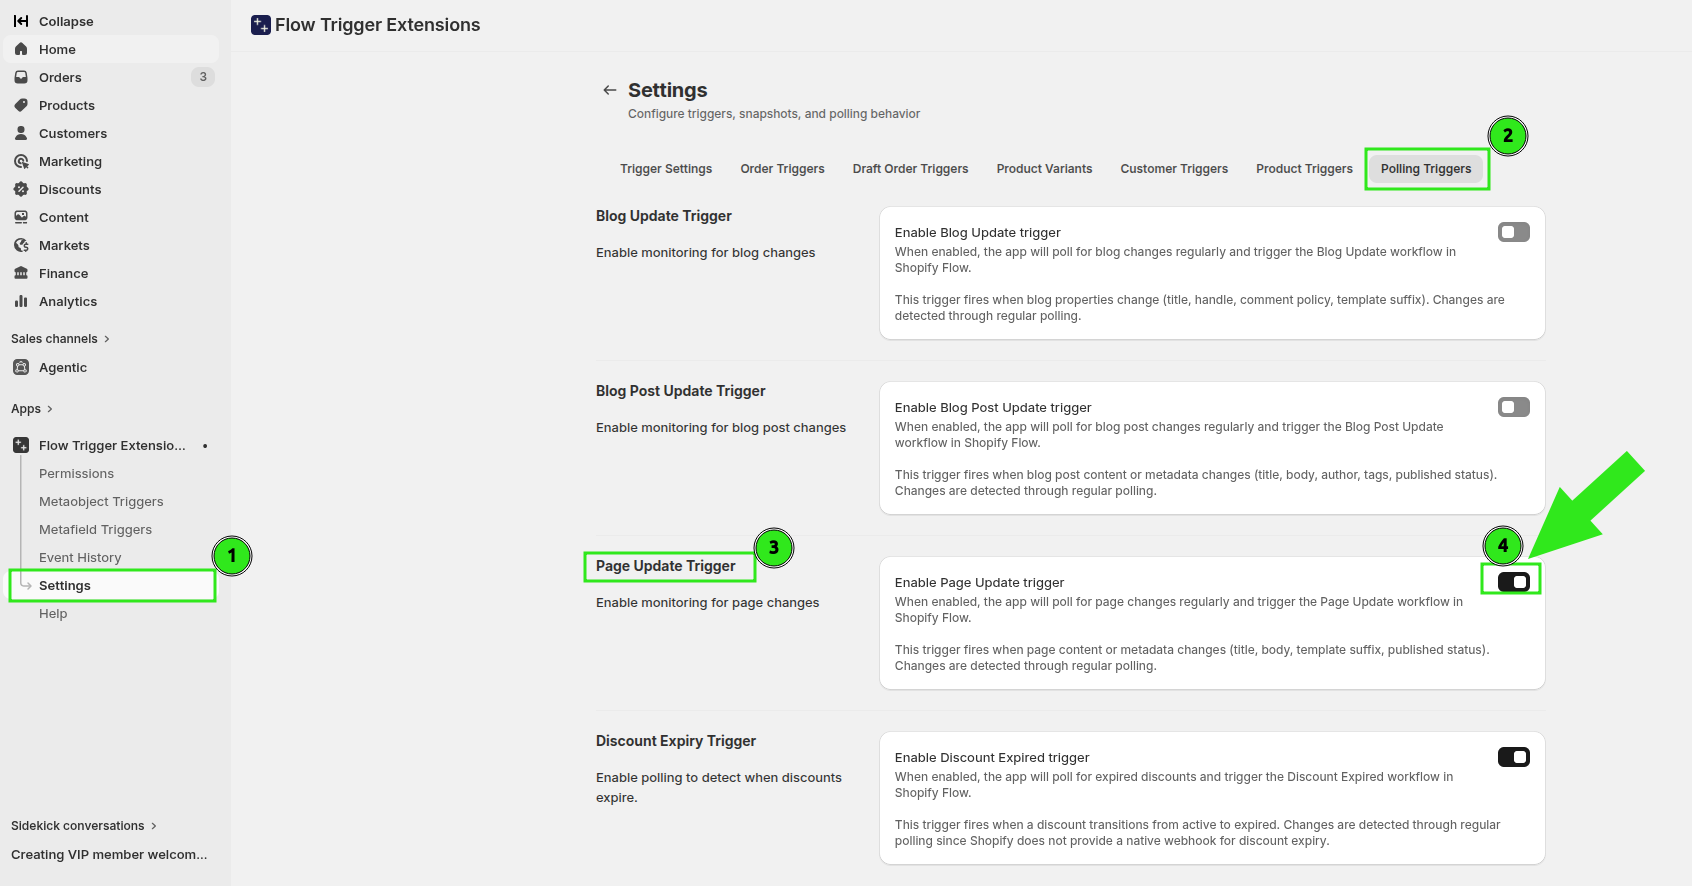Open the Creating VIP member welcome conversation

(109, 855)
